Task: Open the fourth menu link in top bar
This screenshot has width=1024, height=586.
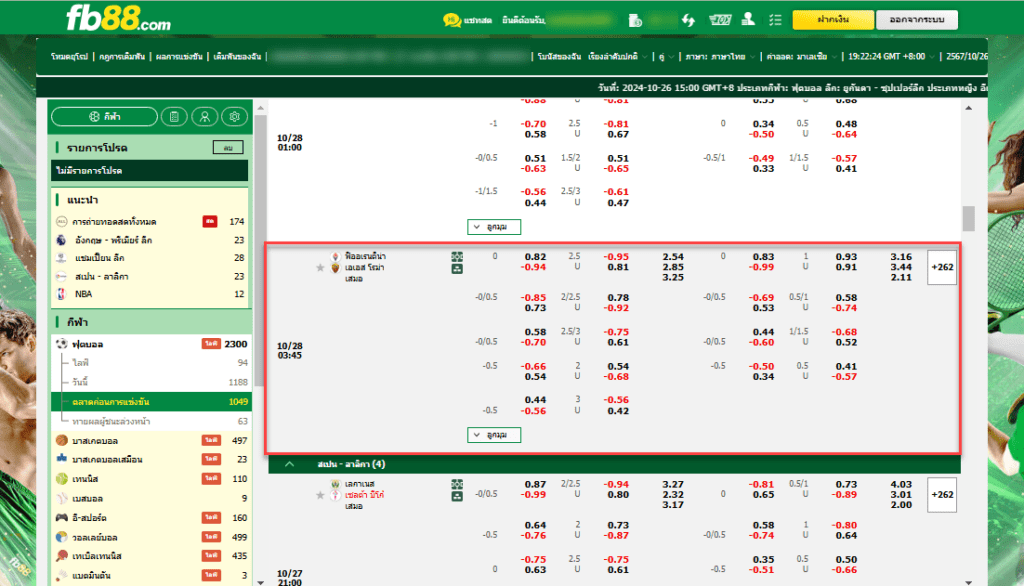Action: pos(237,57)
